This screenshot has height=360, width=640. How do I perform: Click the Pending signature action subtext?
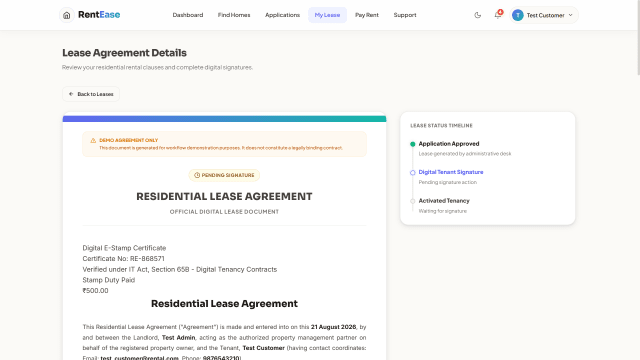coord(448,182)
